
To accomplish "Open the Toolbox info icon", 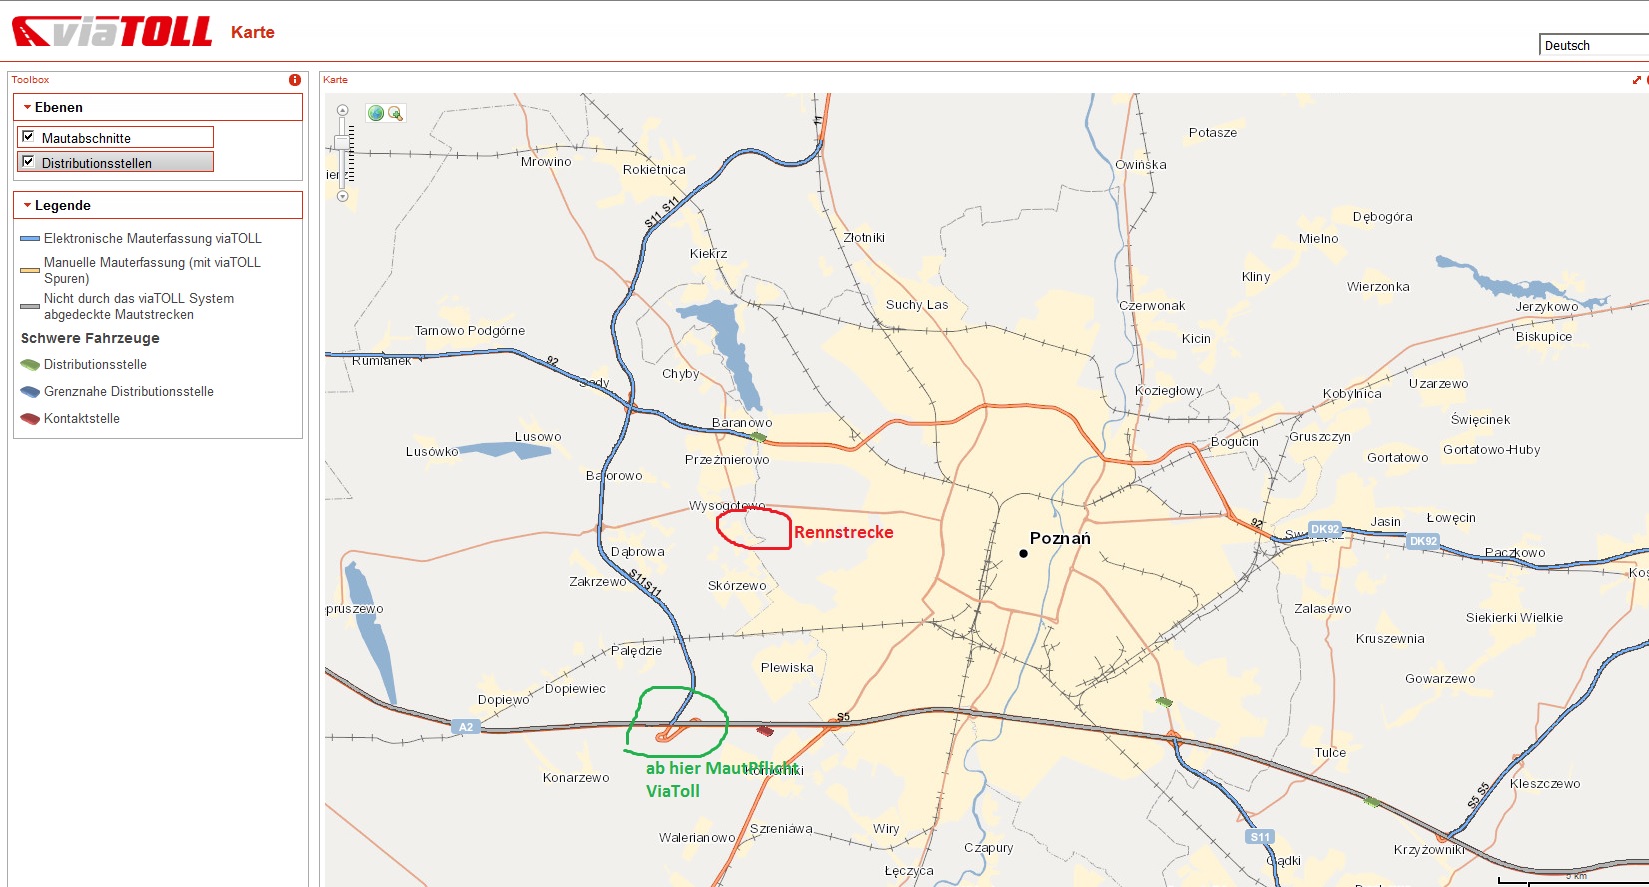I will 295,80.
